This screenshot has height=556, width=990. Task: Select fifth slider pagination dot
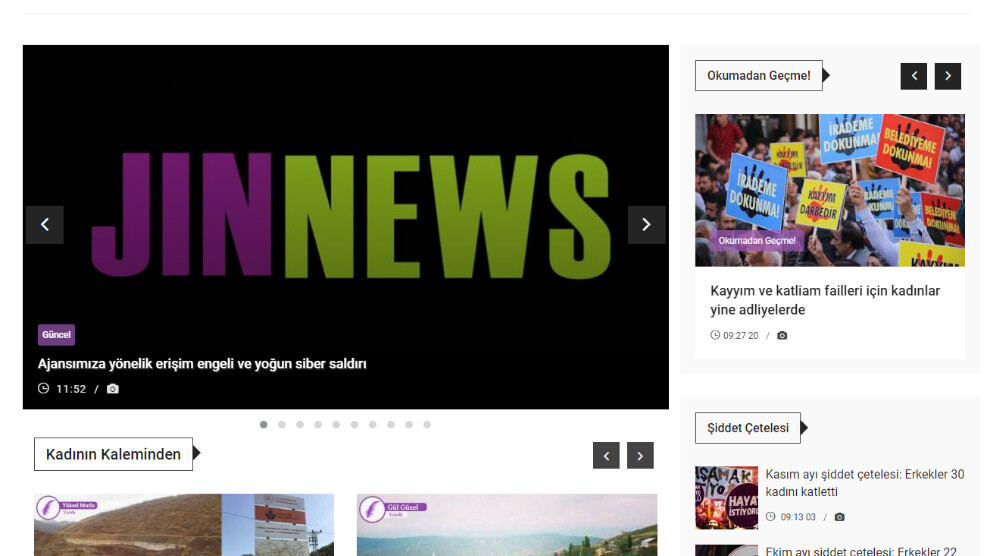coord(337,425)
